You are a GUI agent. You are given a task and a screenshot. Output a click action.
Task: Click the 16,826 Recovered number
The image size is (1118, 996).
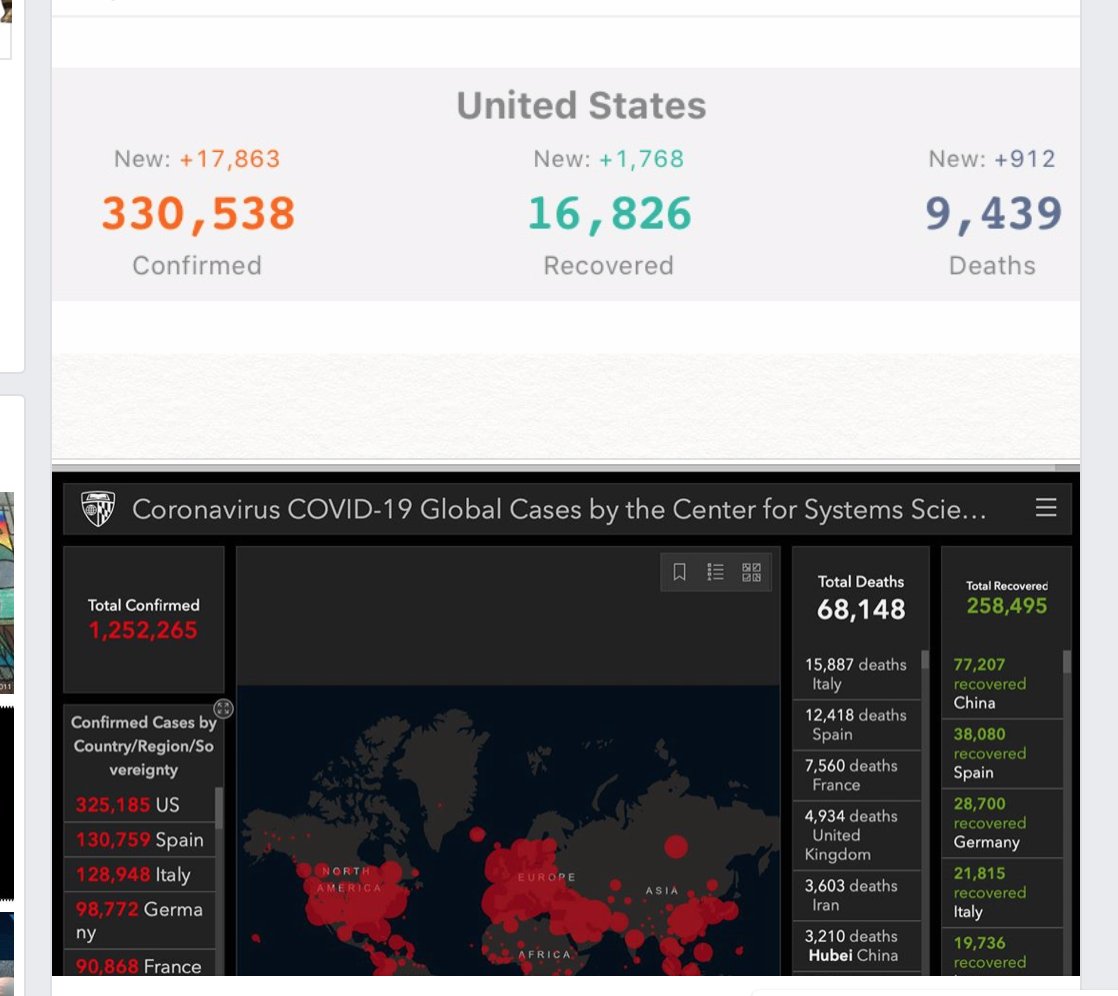click(x=610, y=213)
